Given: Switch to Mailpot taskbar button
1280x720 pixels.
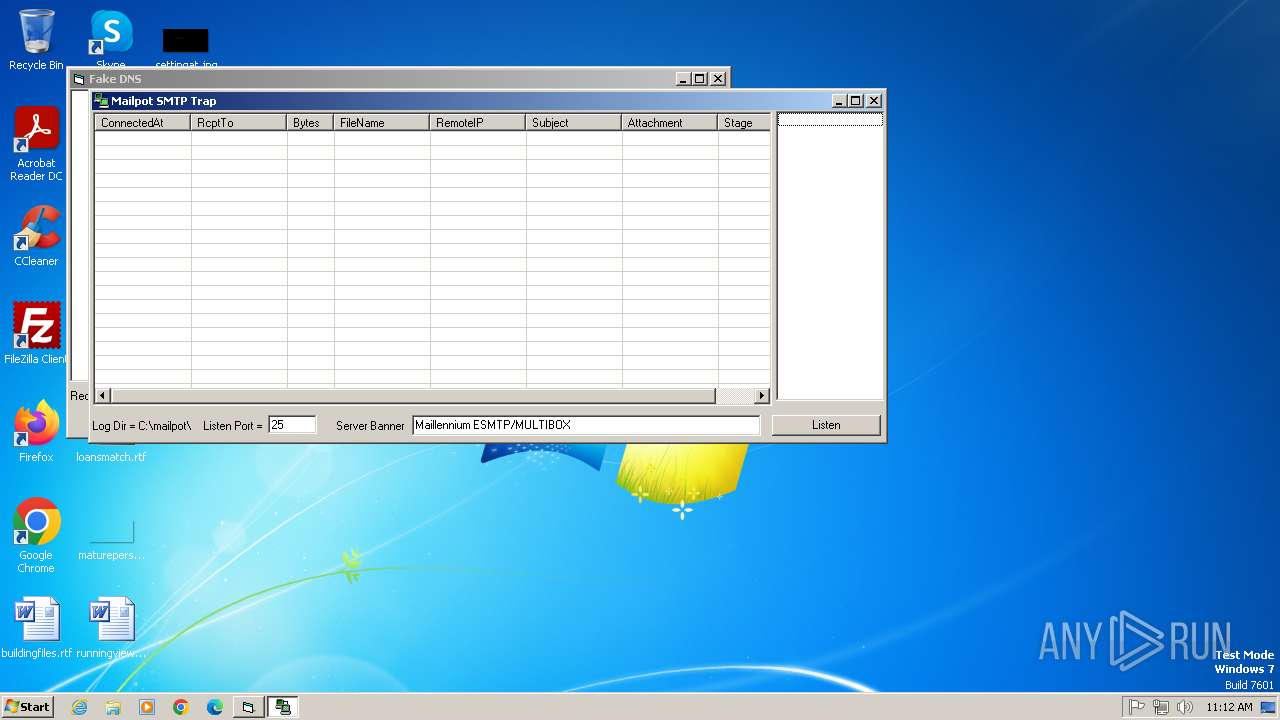Looking at the screenshot, I should [x=283, y=707].
